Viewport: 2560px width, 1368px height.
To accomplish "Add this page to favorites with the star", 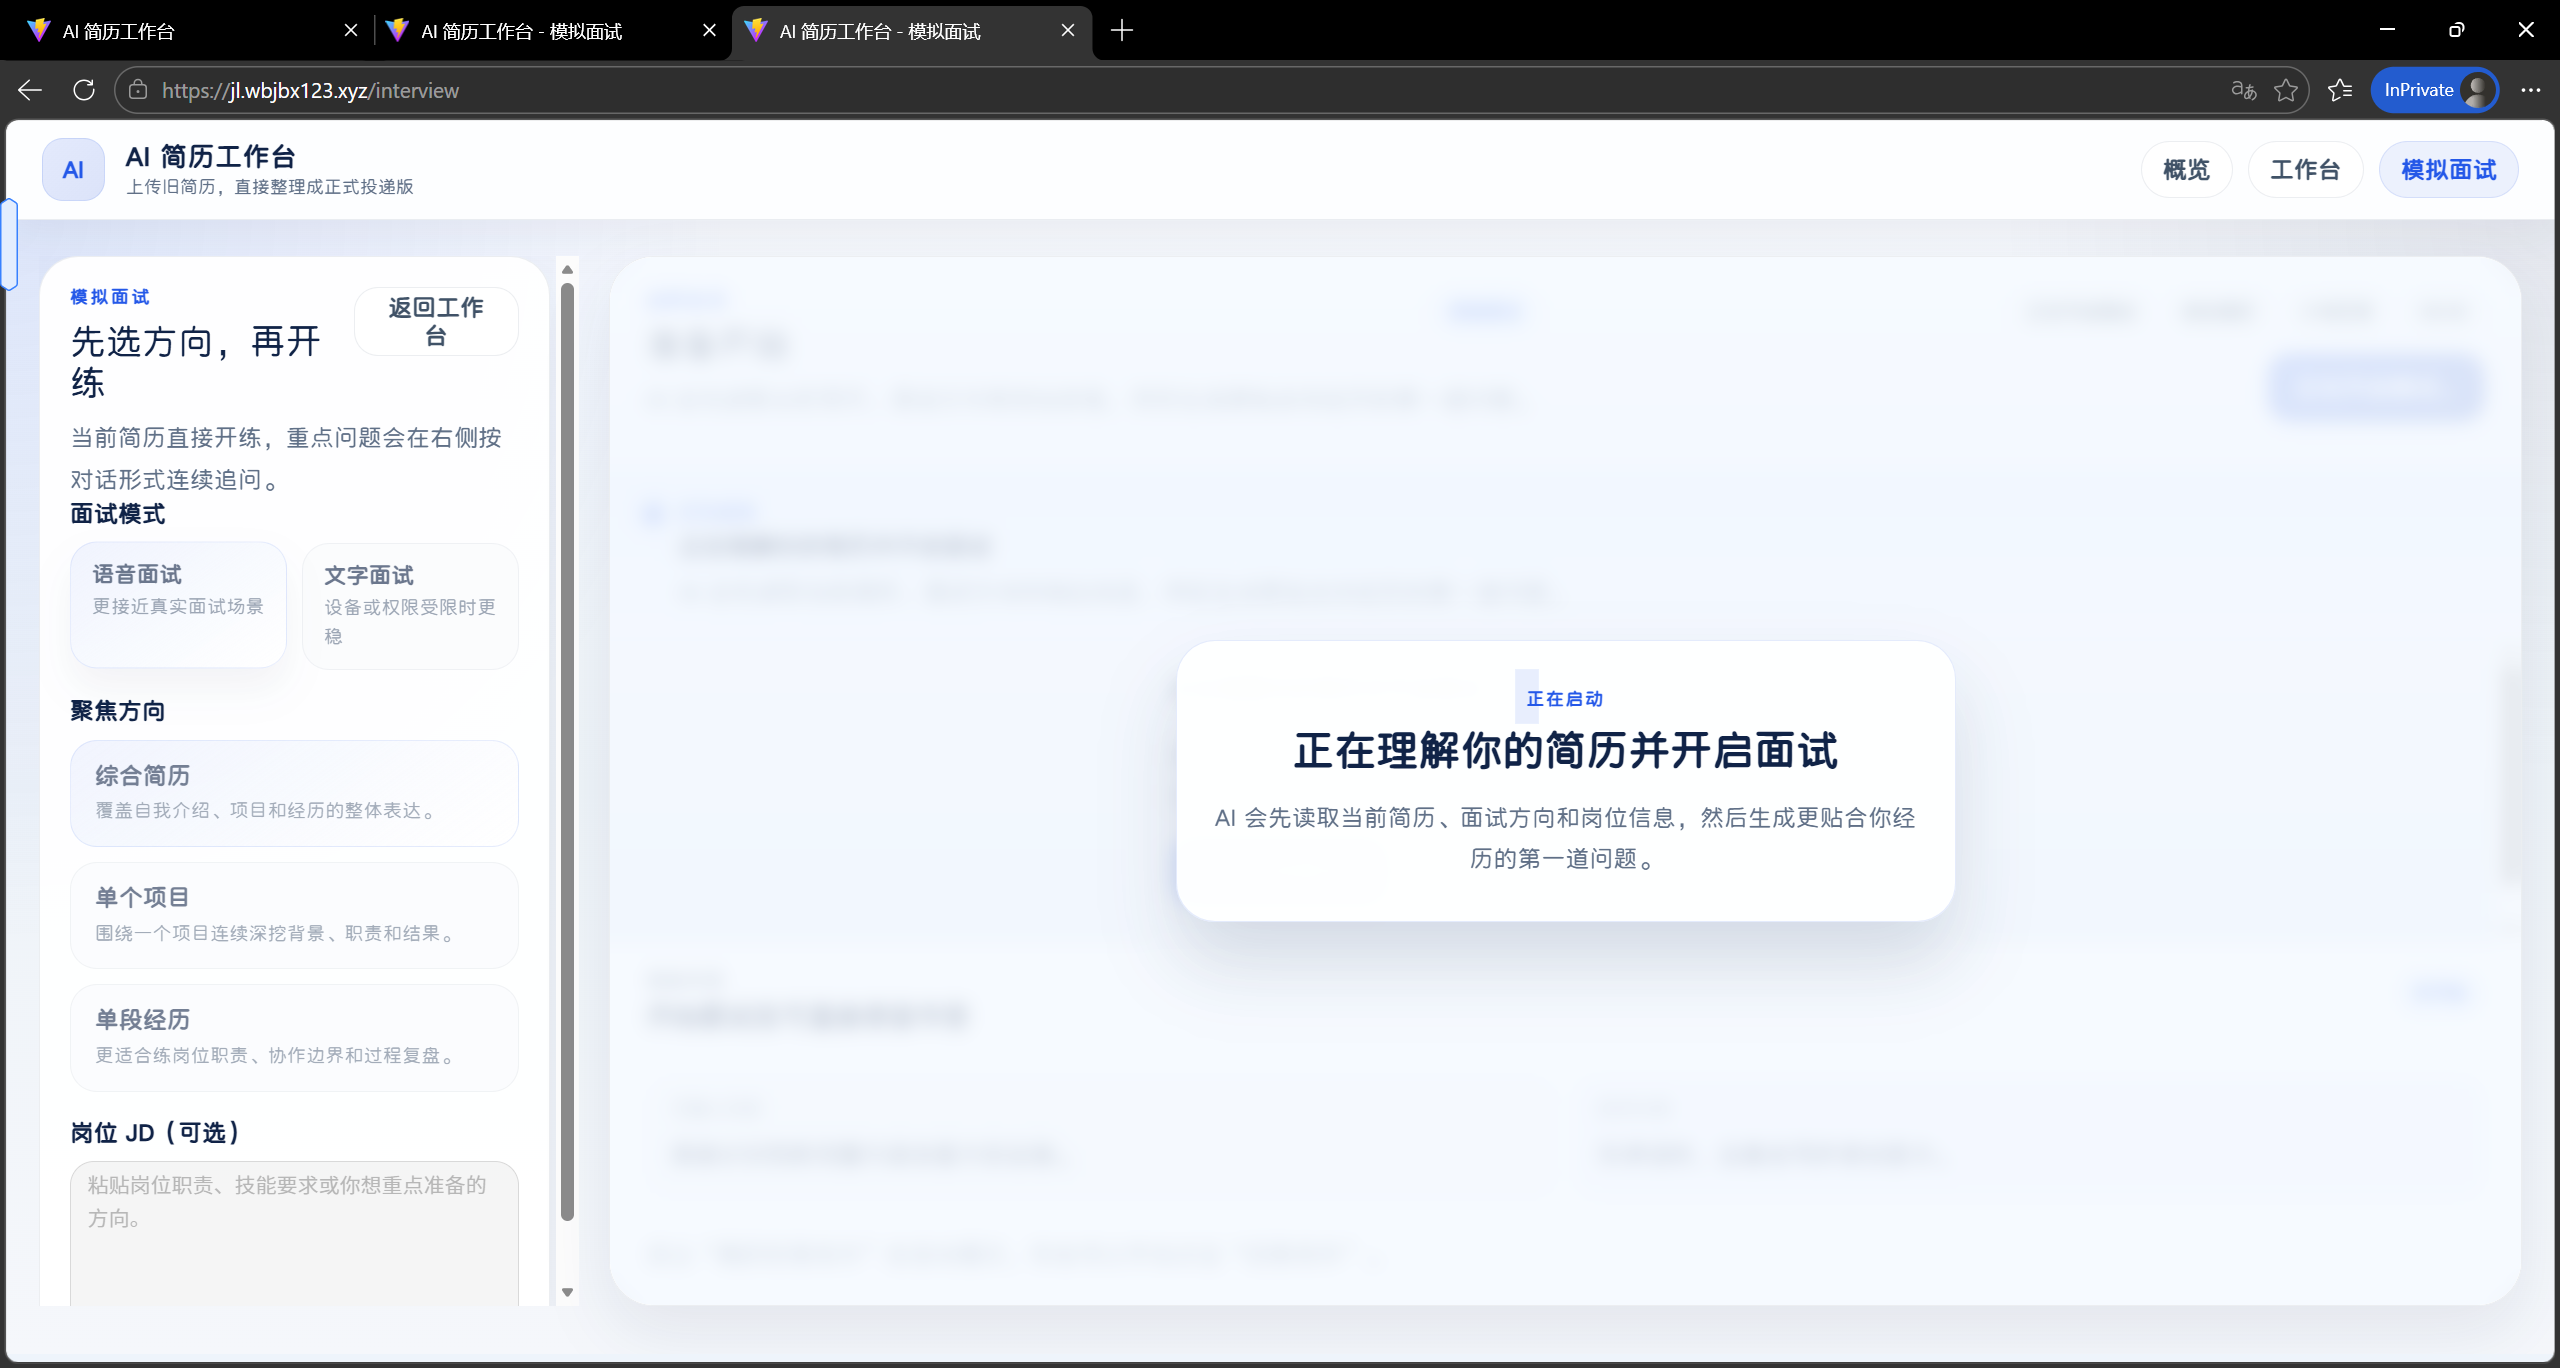I will coord(2287,89).
